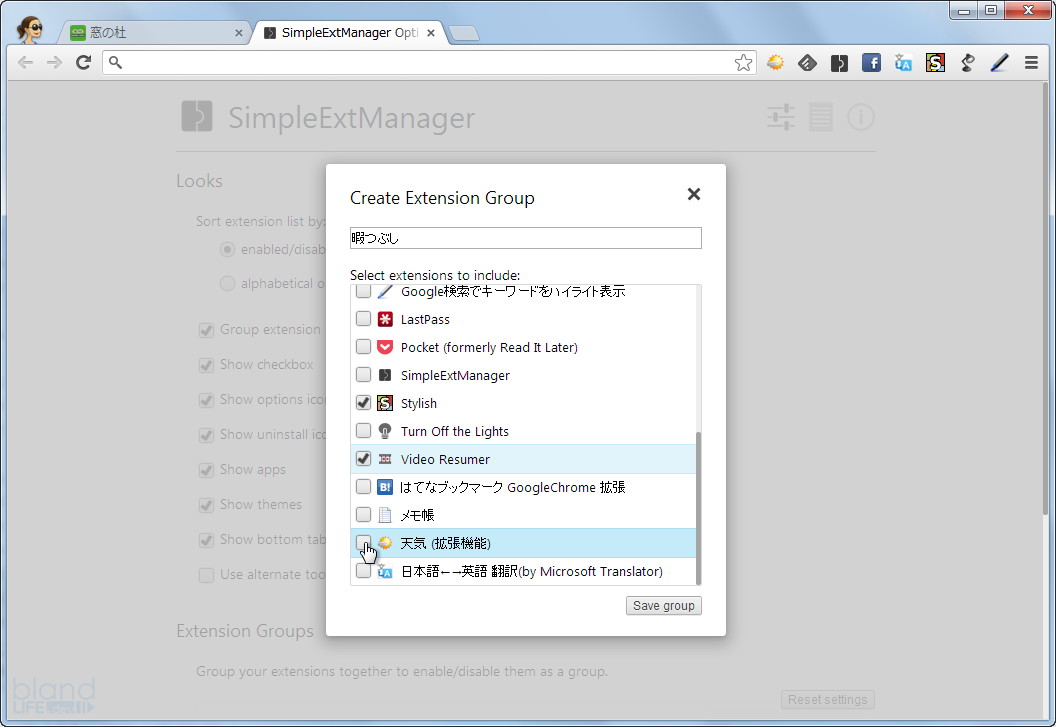Viewport: 1056px width, 727px height.
Task: Click the 'Select extensions to include:' label
Action: click(435, 275)
